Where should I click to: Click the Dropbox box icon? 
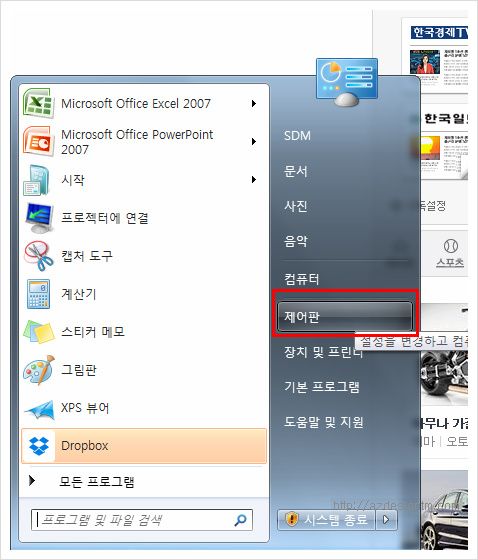click(39, 446)
